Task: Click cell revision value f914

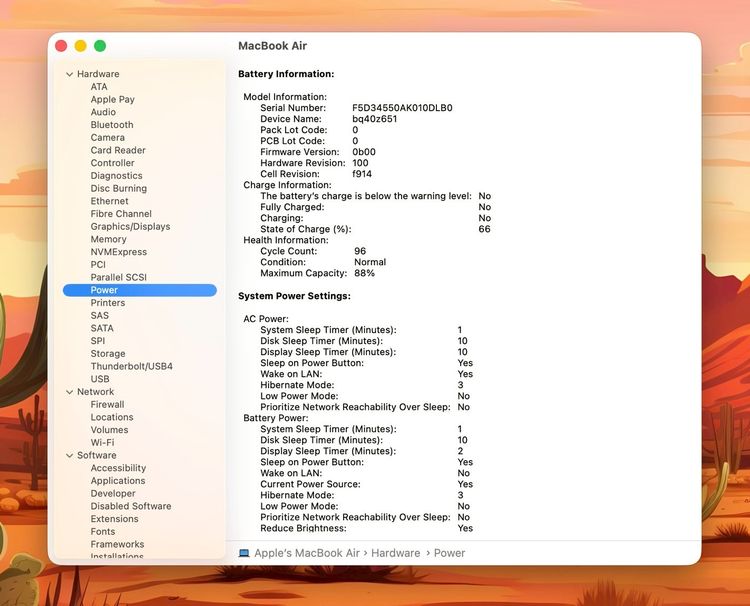Action: 362,174
